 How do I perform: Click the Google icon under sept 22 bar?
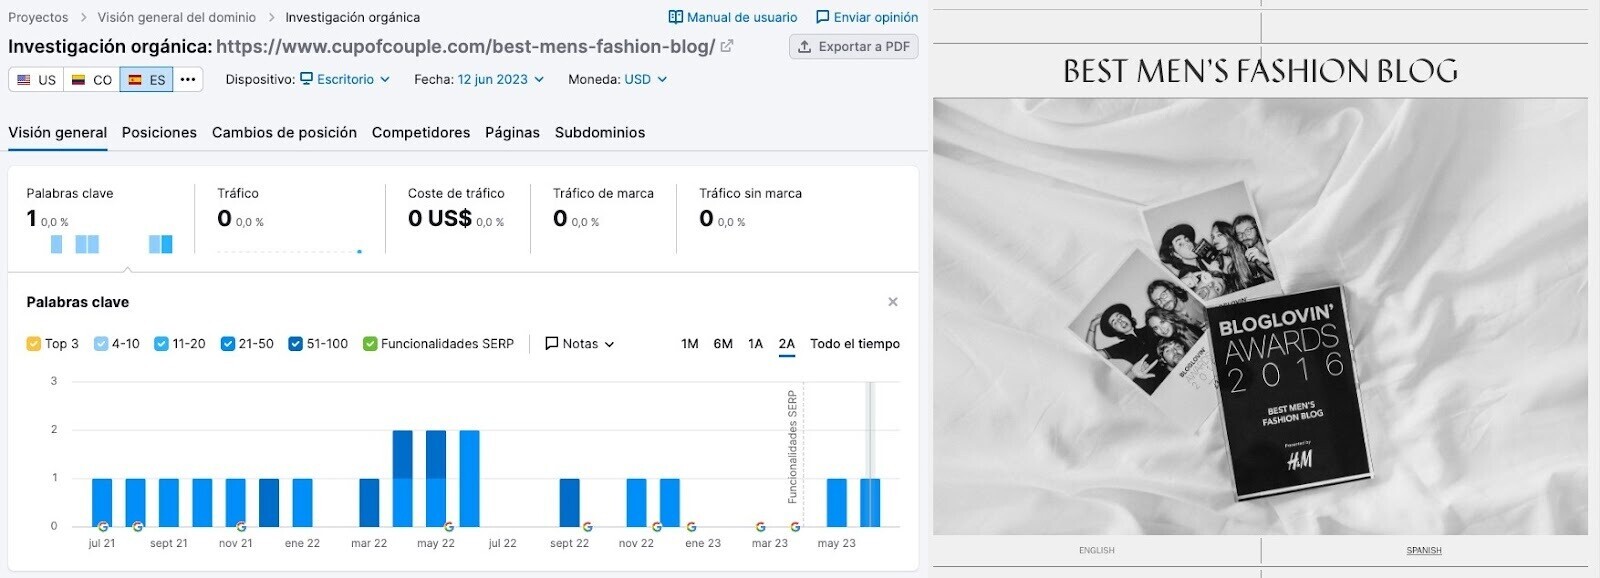tap(588, 527)
